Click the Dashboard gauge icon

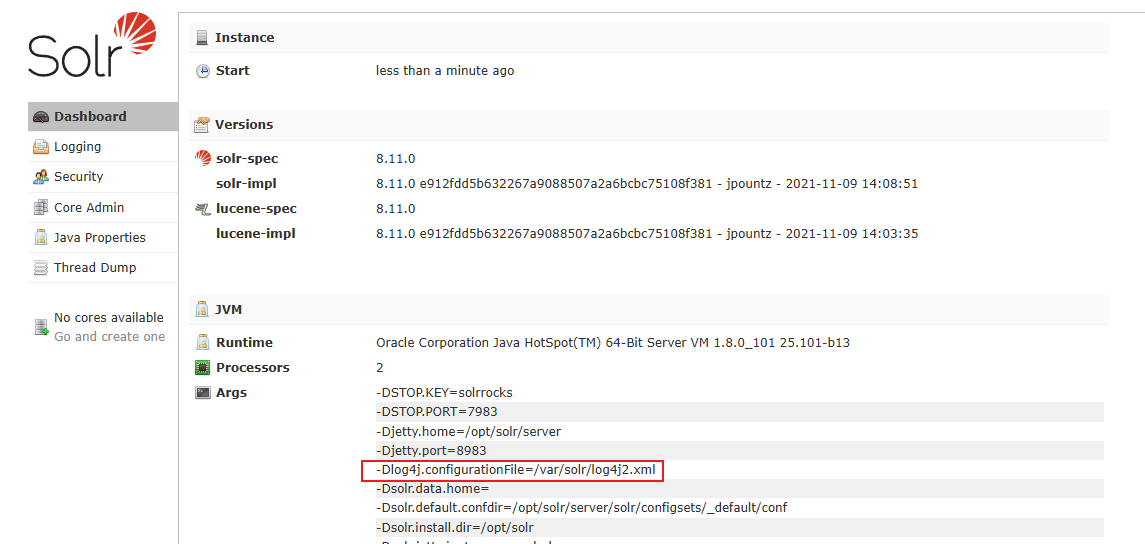point(41,117)
